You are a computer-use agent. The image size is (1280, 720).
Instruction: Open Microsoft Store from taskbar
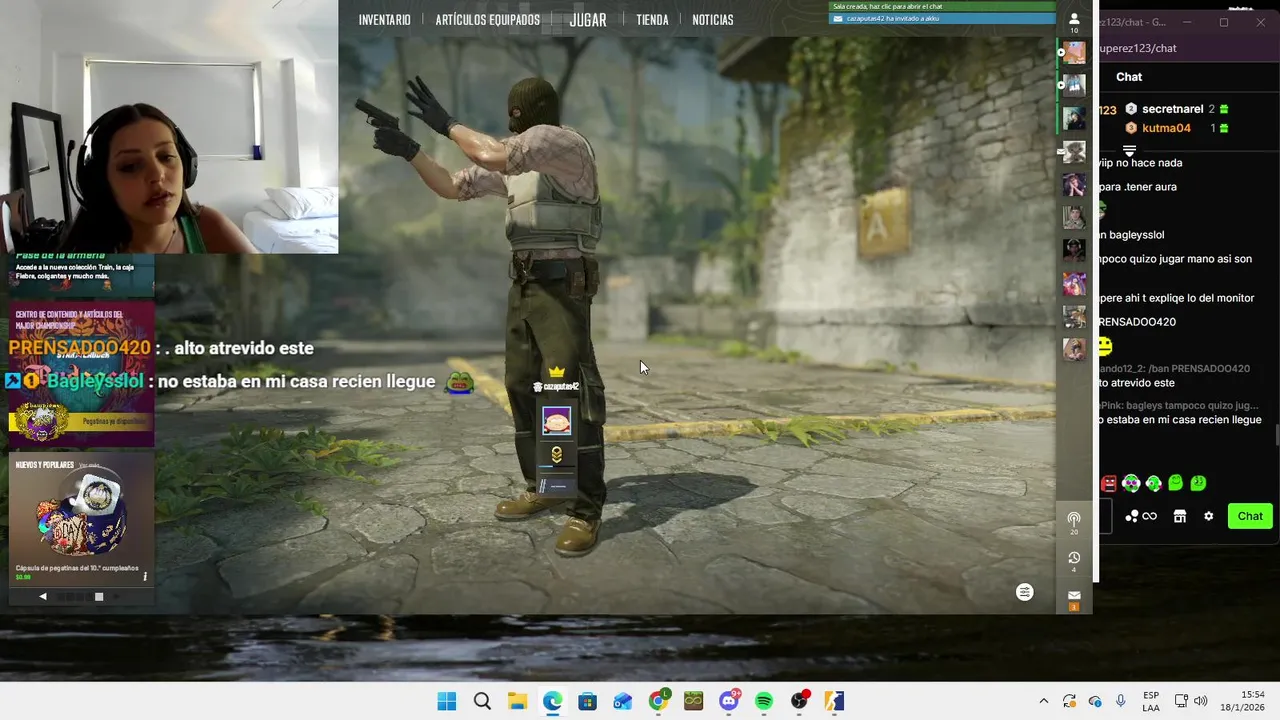[x=588, y=701]
